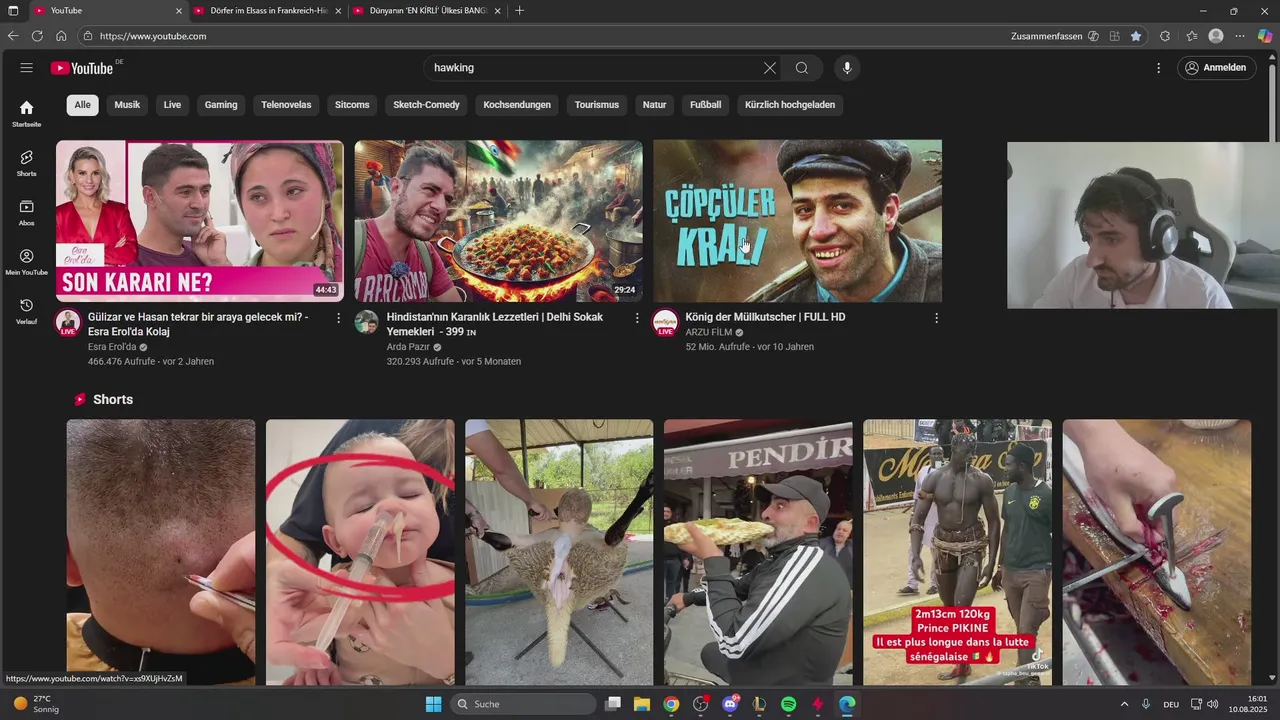The height and width of the screenshot is (720, 1280).
Task: Open the PENDİR shop Short thumbnail
Action: [758, 552]
